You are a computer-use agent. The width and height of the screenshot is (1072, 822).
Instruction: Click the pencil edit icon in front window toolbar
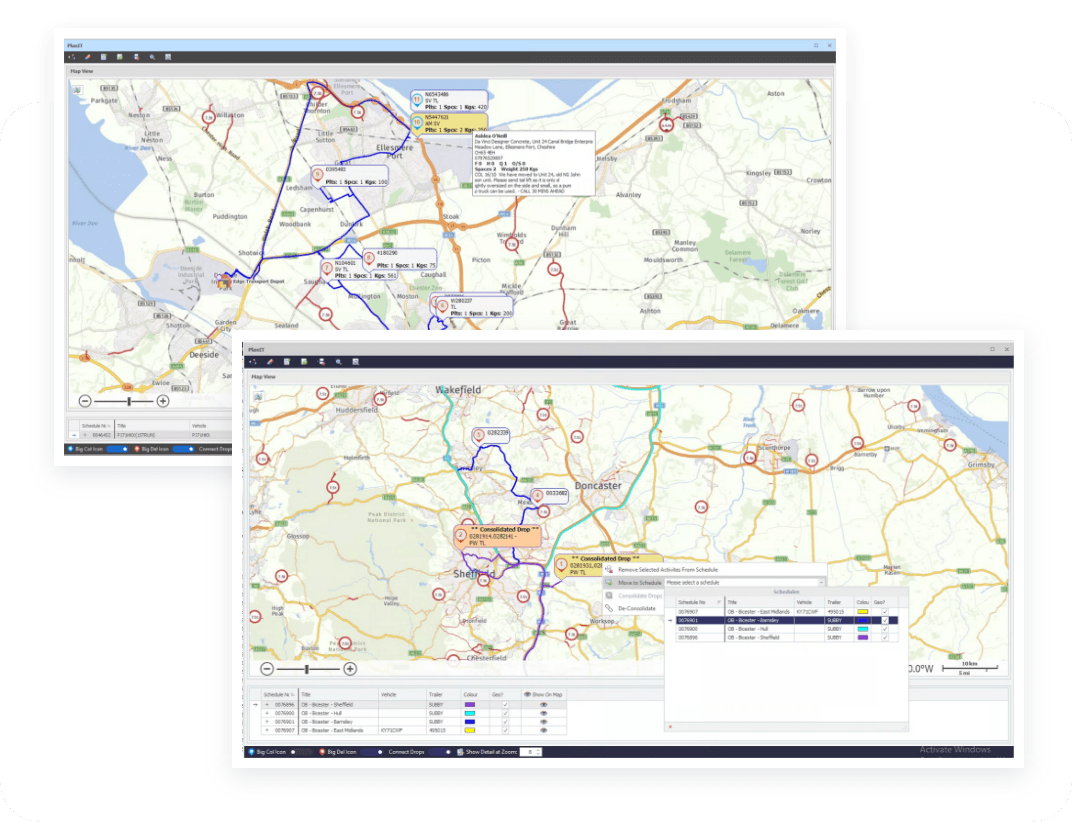[271, 361]
